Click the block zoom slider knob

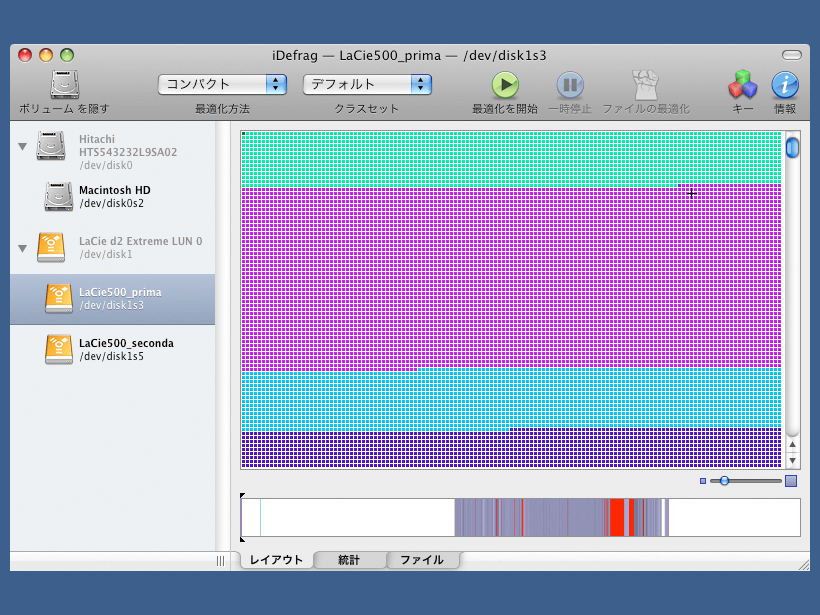[x=724, y=481]
